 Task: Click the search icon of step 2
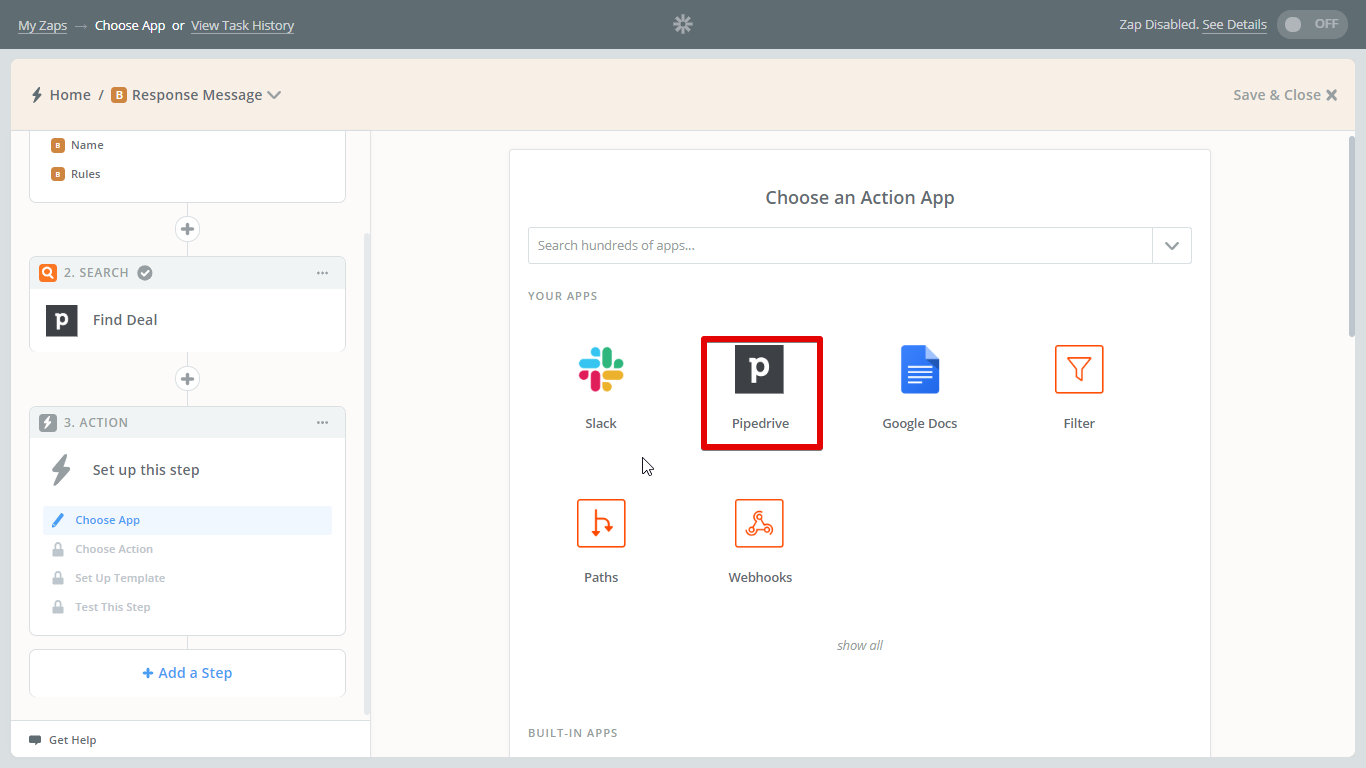pyautogui.click(x=48, y=273)
